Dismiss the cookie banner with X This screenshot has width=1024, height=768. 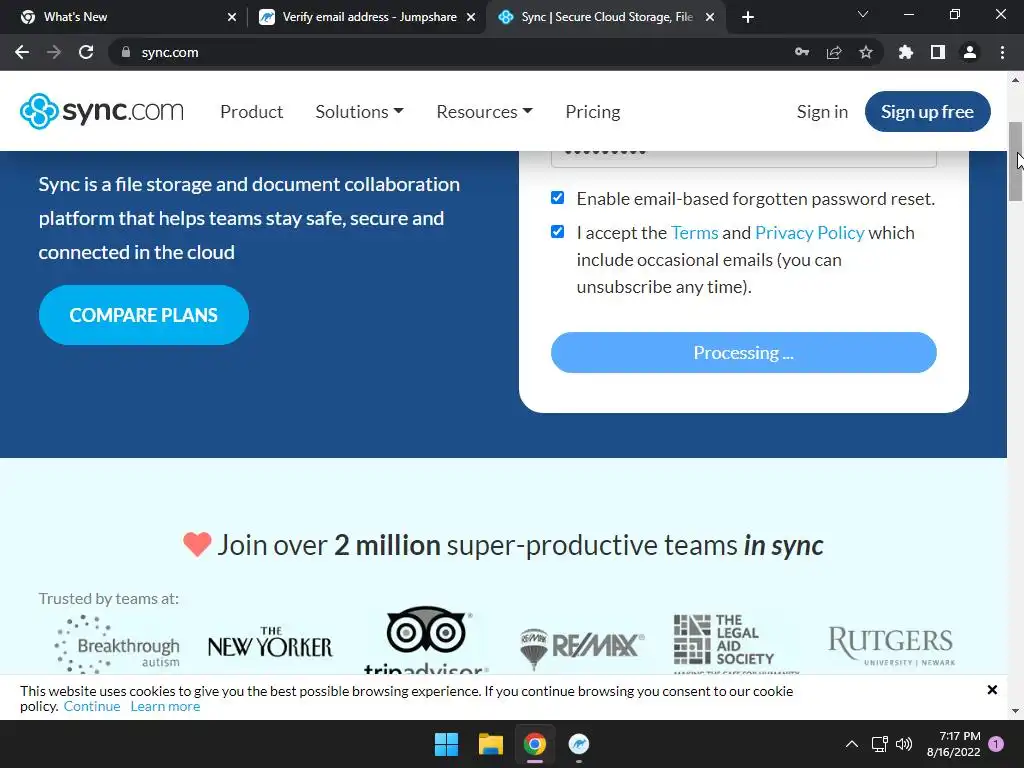click(992, 690)
